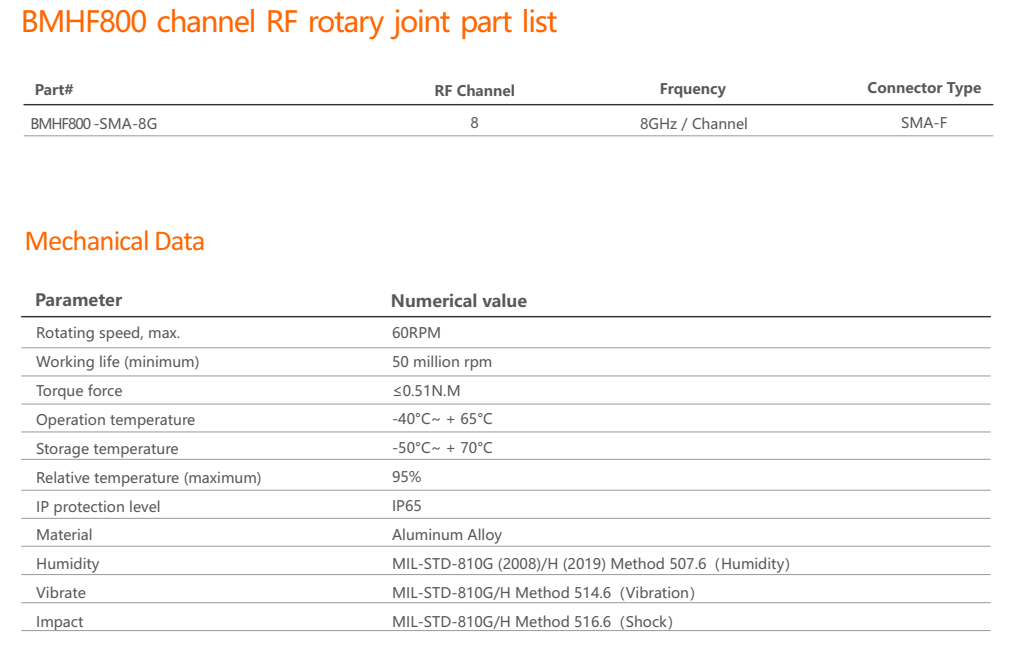Select the RF Channel column header
Viewport: 1011px width, 666px height.
pos(474,90)
